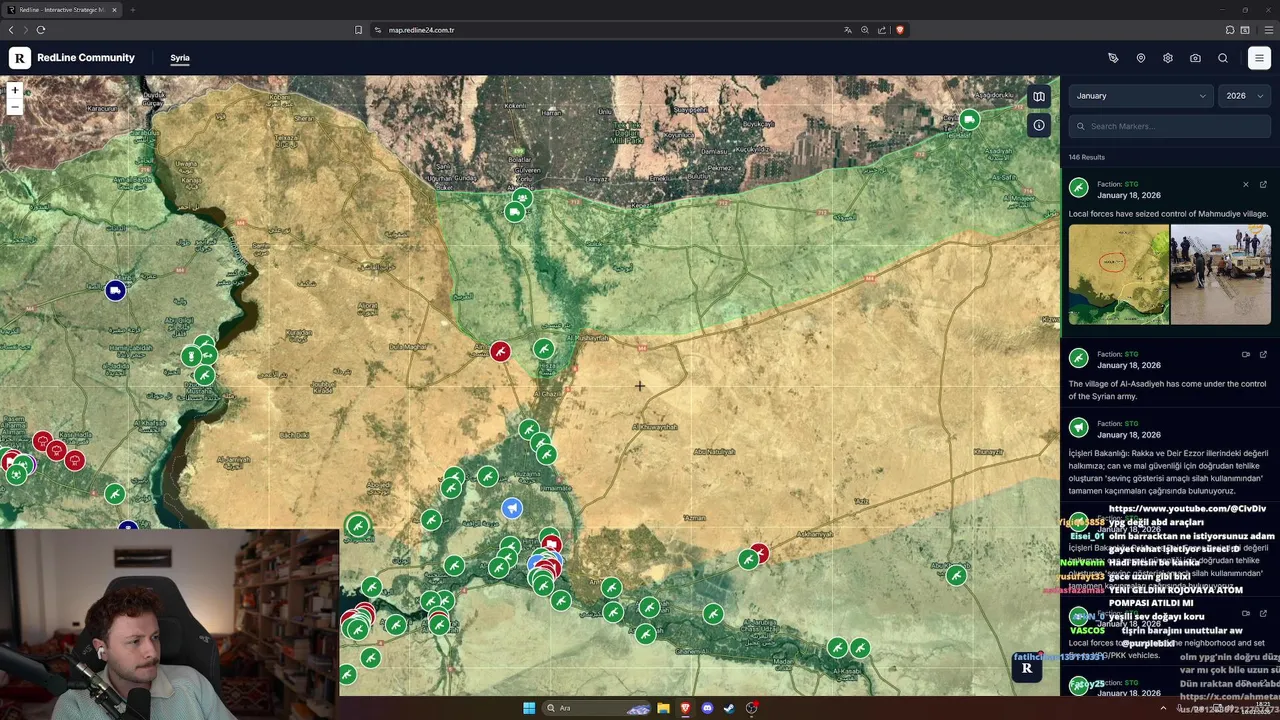Expand the 2026 year dropdown
This screenshot has width=1280, height=720.
tap(1245, 96)
